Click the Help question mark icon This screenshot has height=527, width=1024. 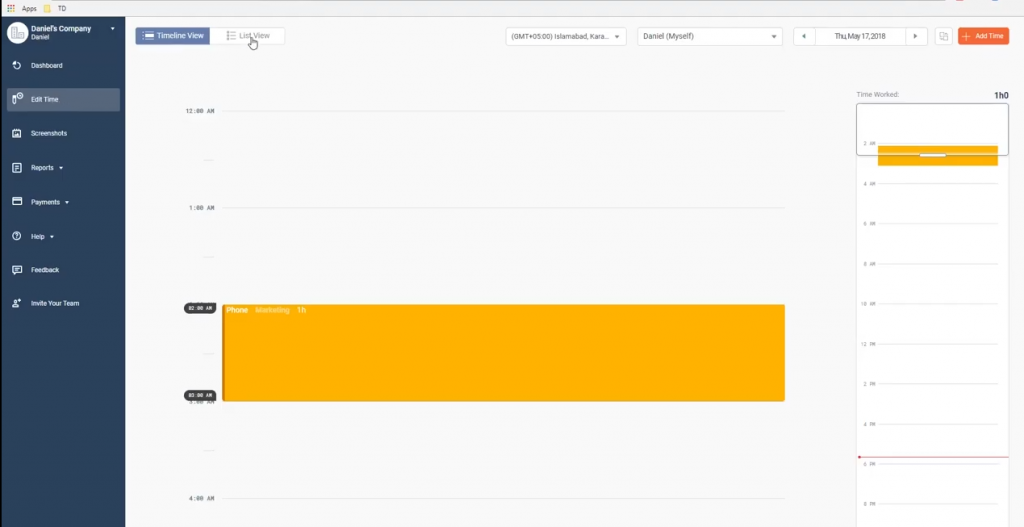coord(17,236)
